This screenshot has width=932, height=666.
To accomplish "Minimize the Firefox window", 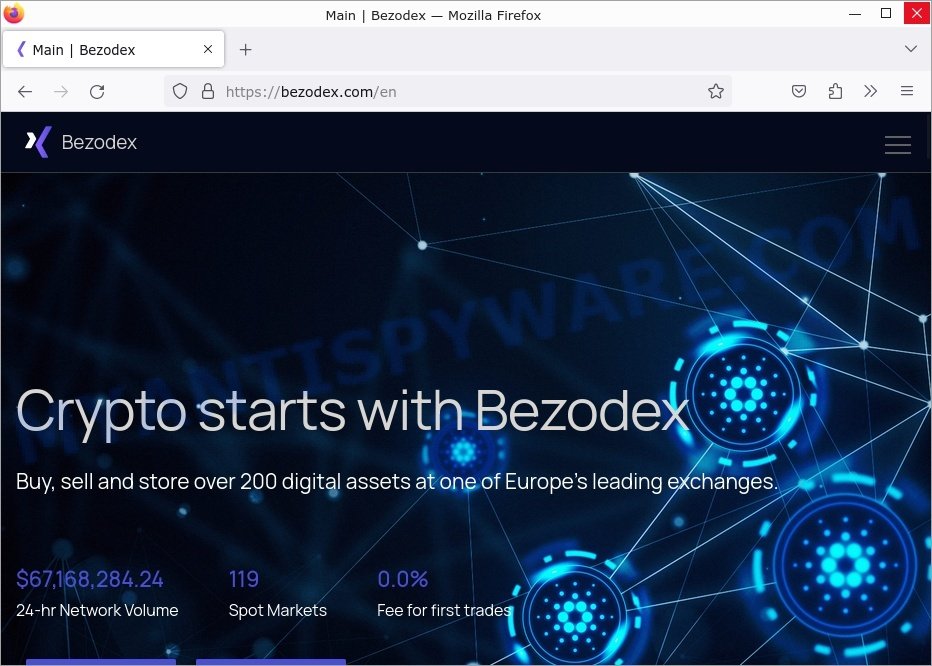I will [855, 13].
